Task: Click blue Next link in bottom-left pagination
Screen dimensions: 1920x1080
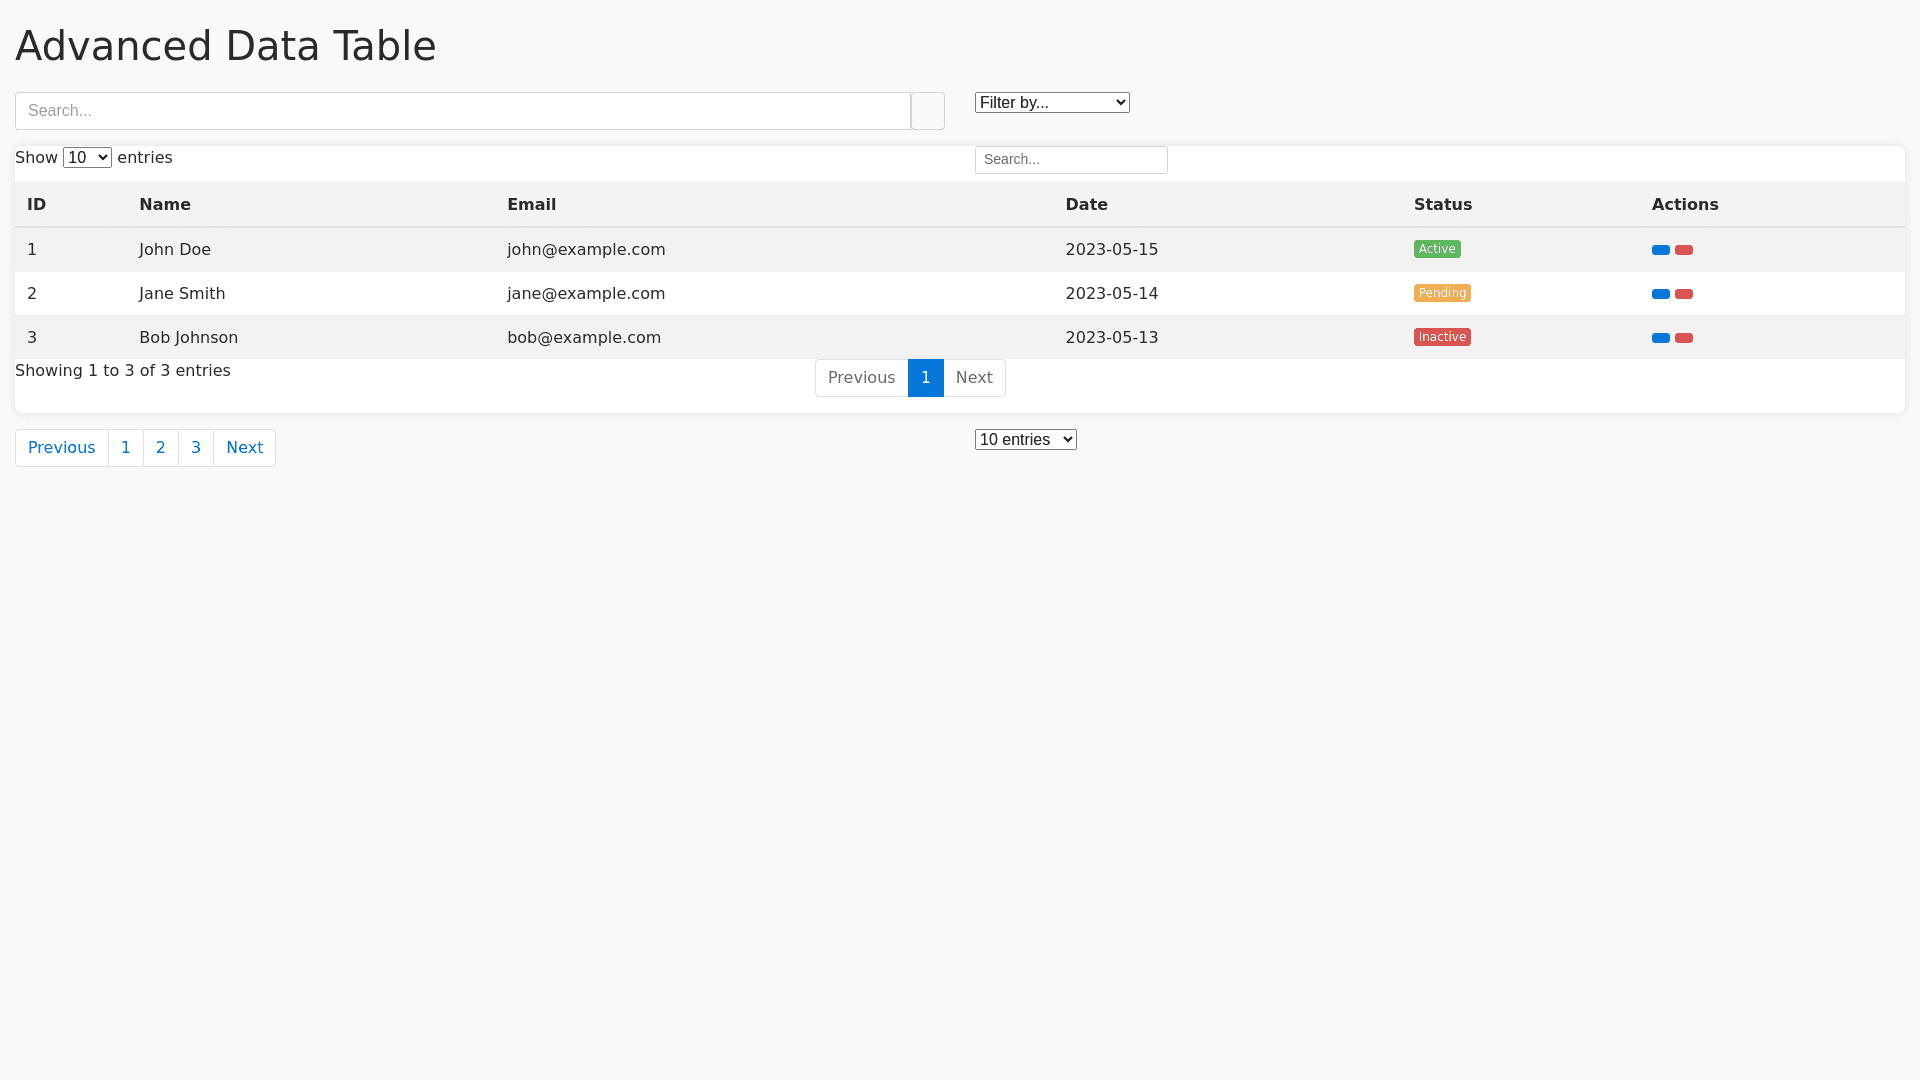Action: tap(244, 448)
